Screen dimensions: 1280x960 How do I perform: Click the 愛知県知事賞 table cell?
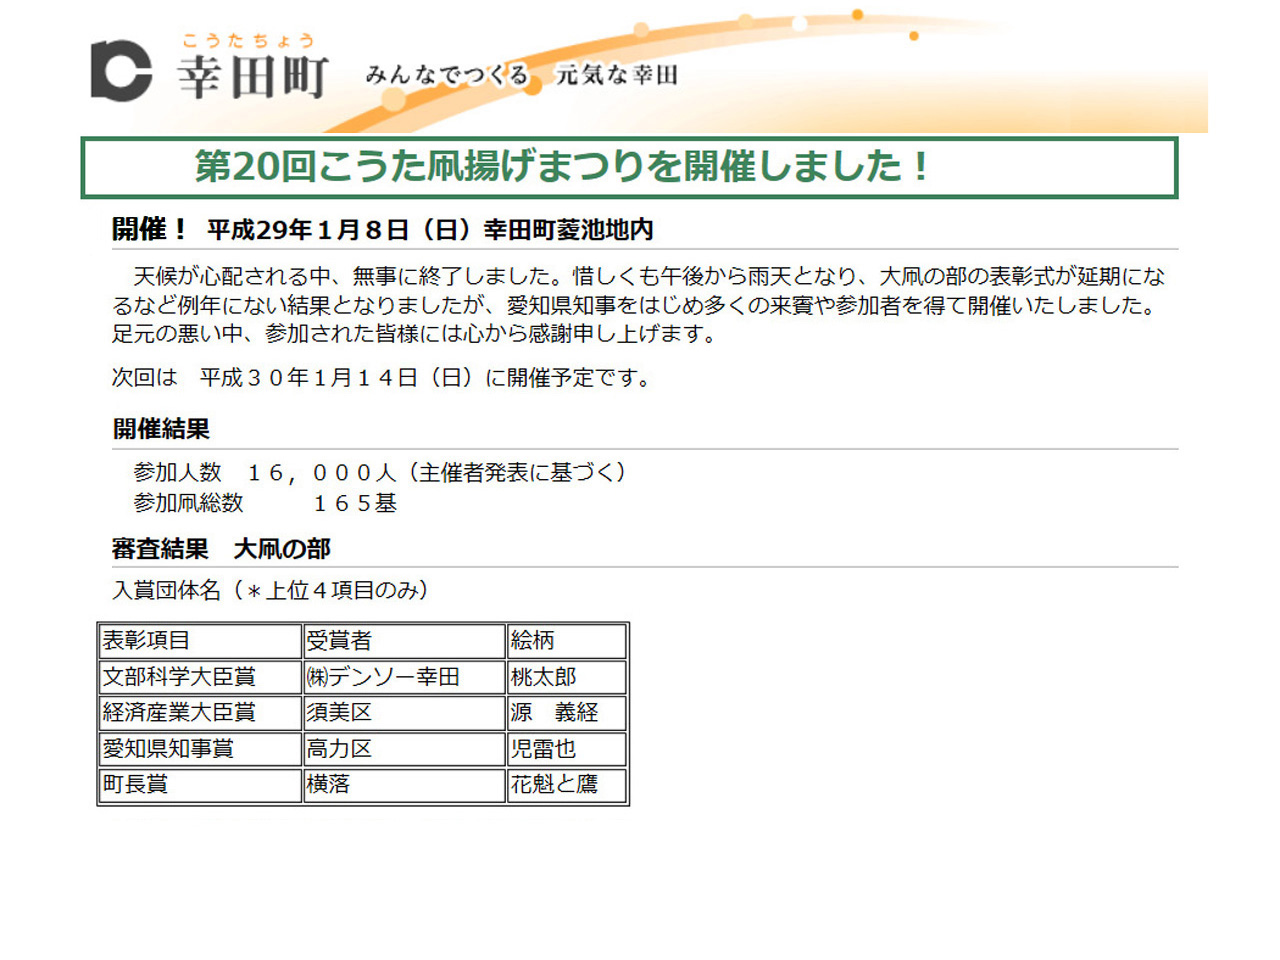[199, 749]
